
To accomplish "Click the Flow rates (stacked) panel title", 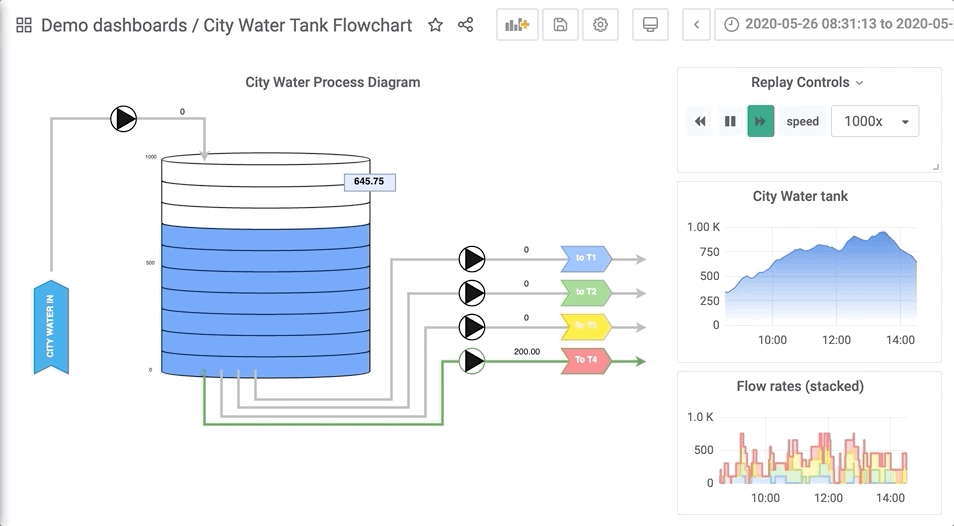I will pos(800,386).
